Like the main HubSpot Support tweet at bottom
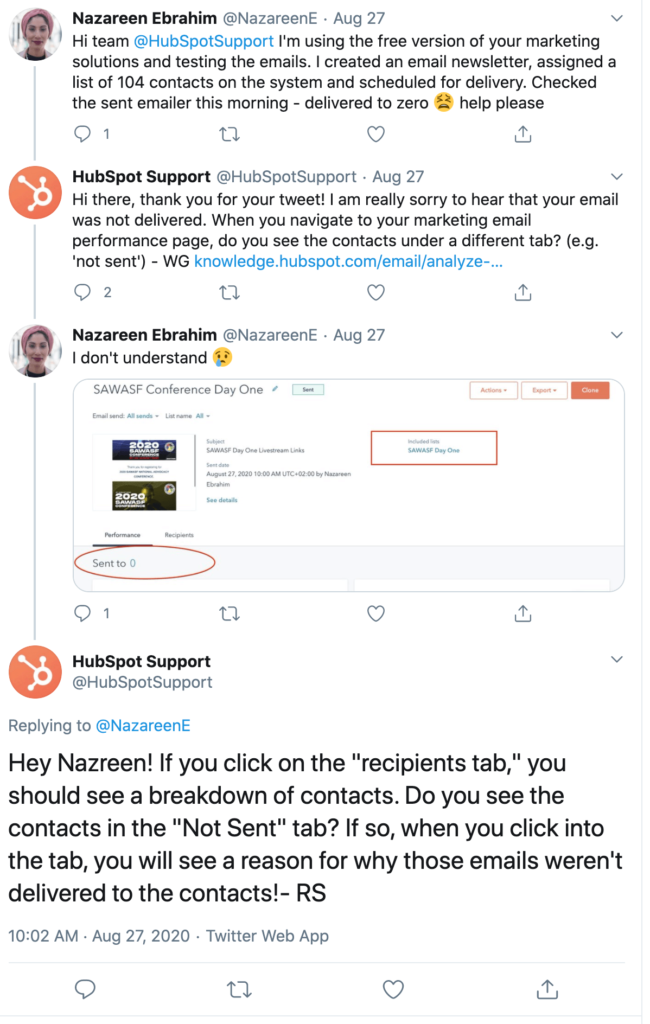The image size is (650, 1024). [x=394, y=989]
